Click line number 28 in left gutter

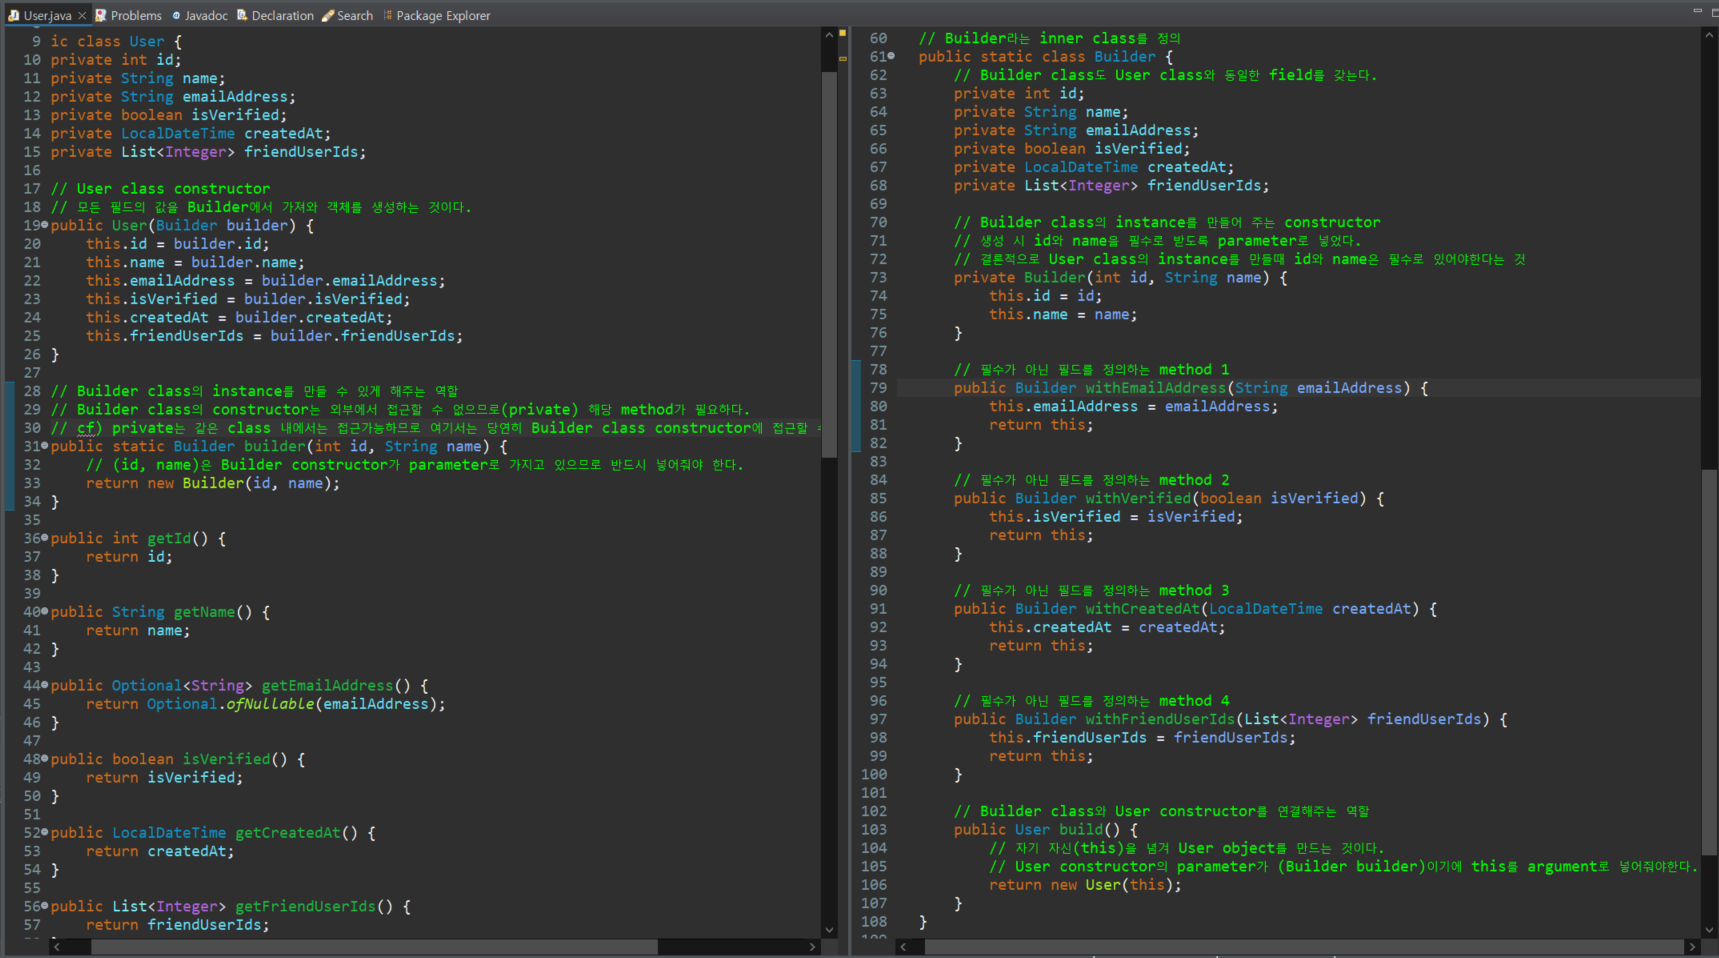click(x=32, y=391)
